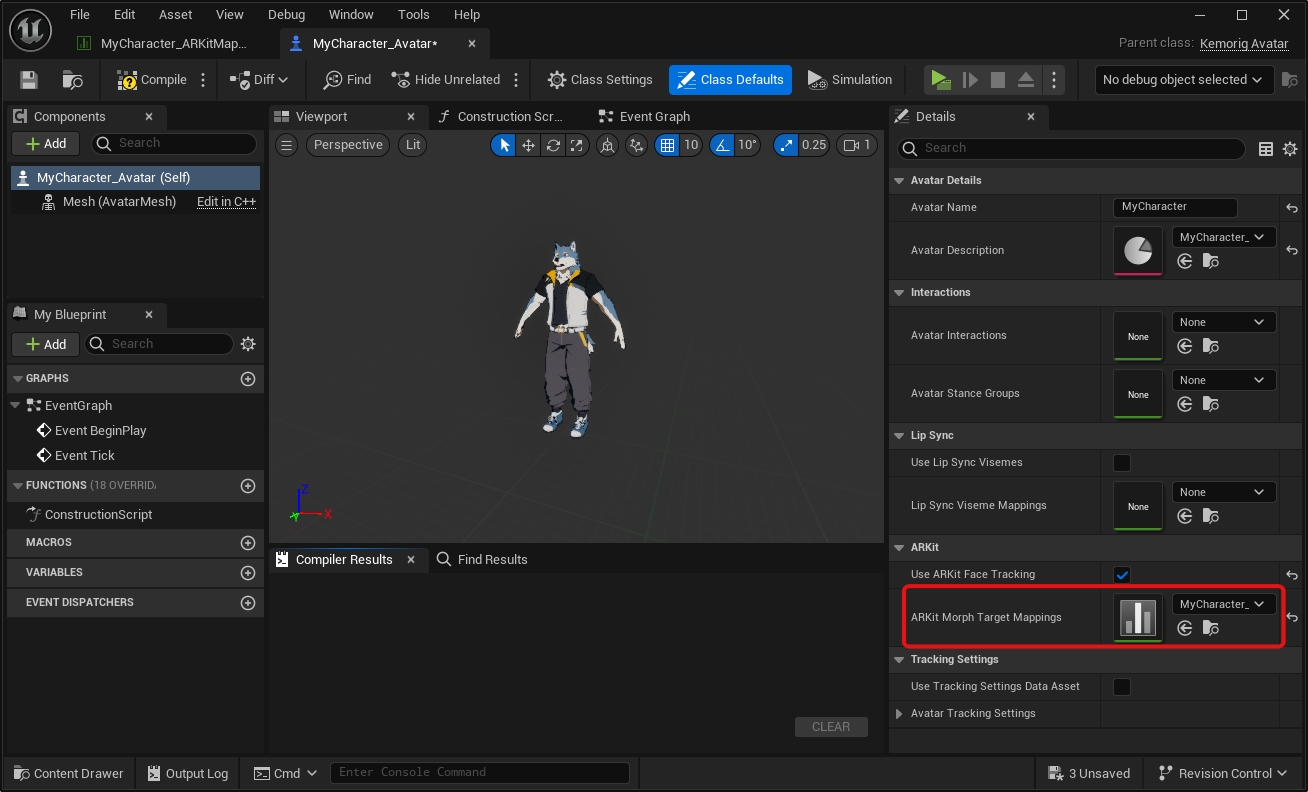This screenshot has height=792, width=1308.
Task: Enable Use Tracking Settings Data Asset
Action: pyautogui.click(x=1122, y=687)
